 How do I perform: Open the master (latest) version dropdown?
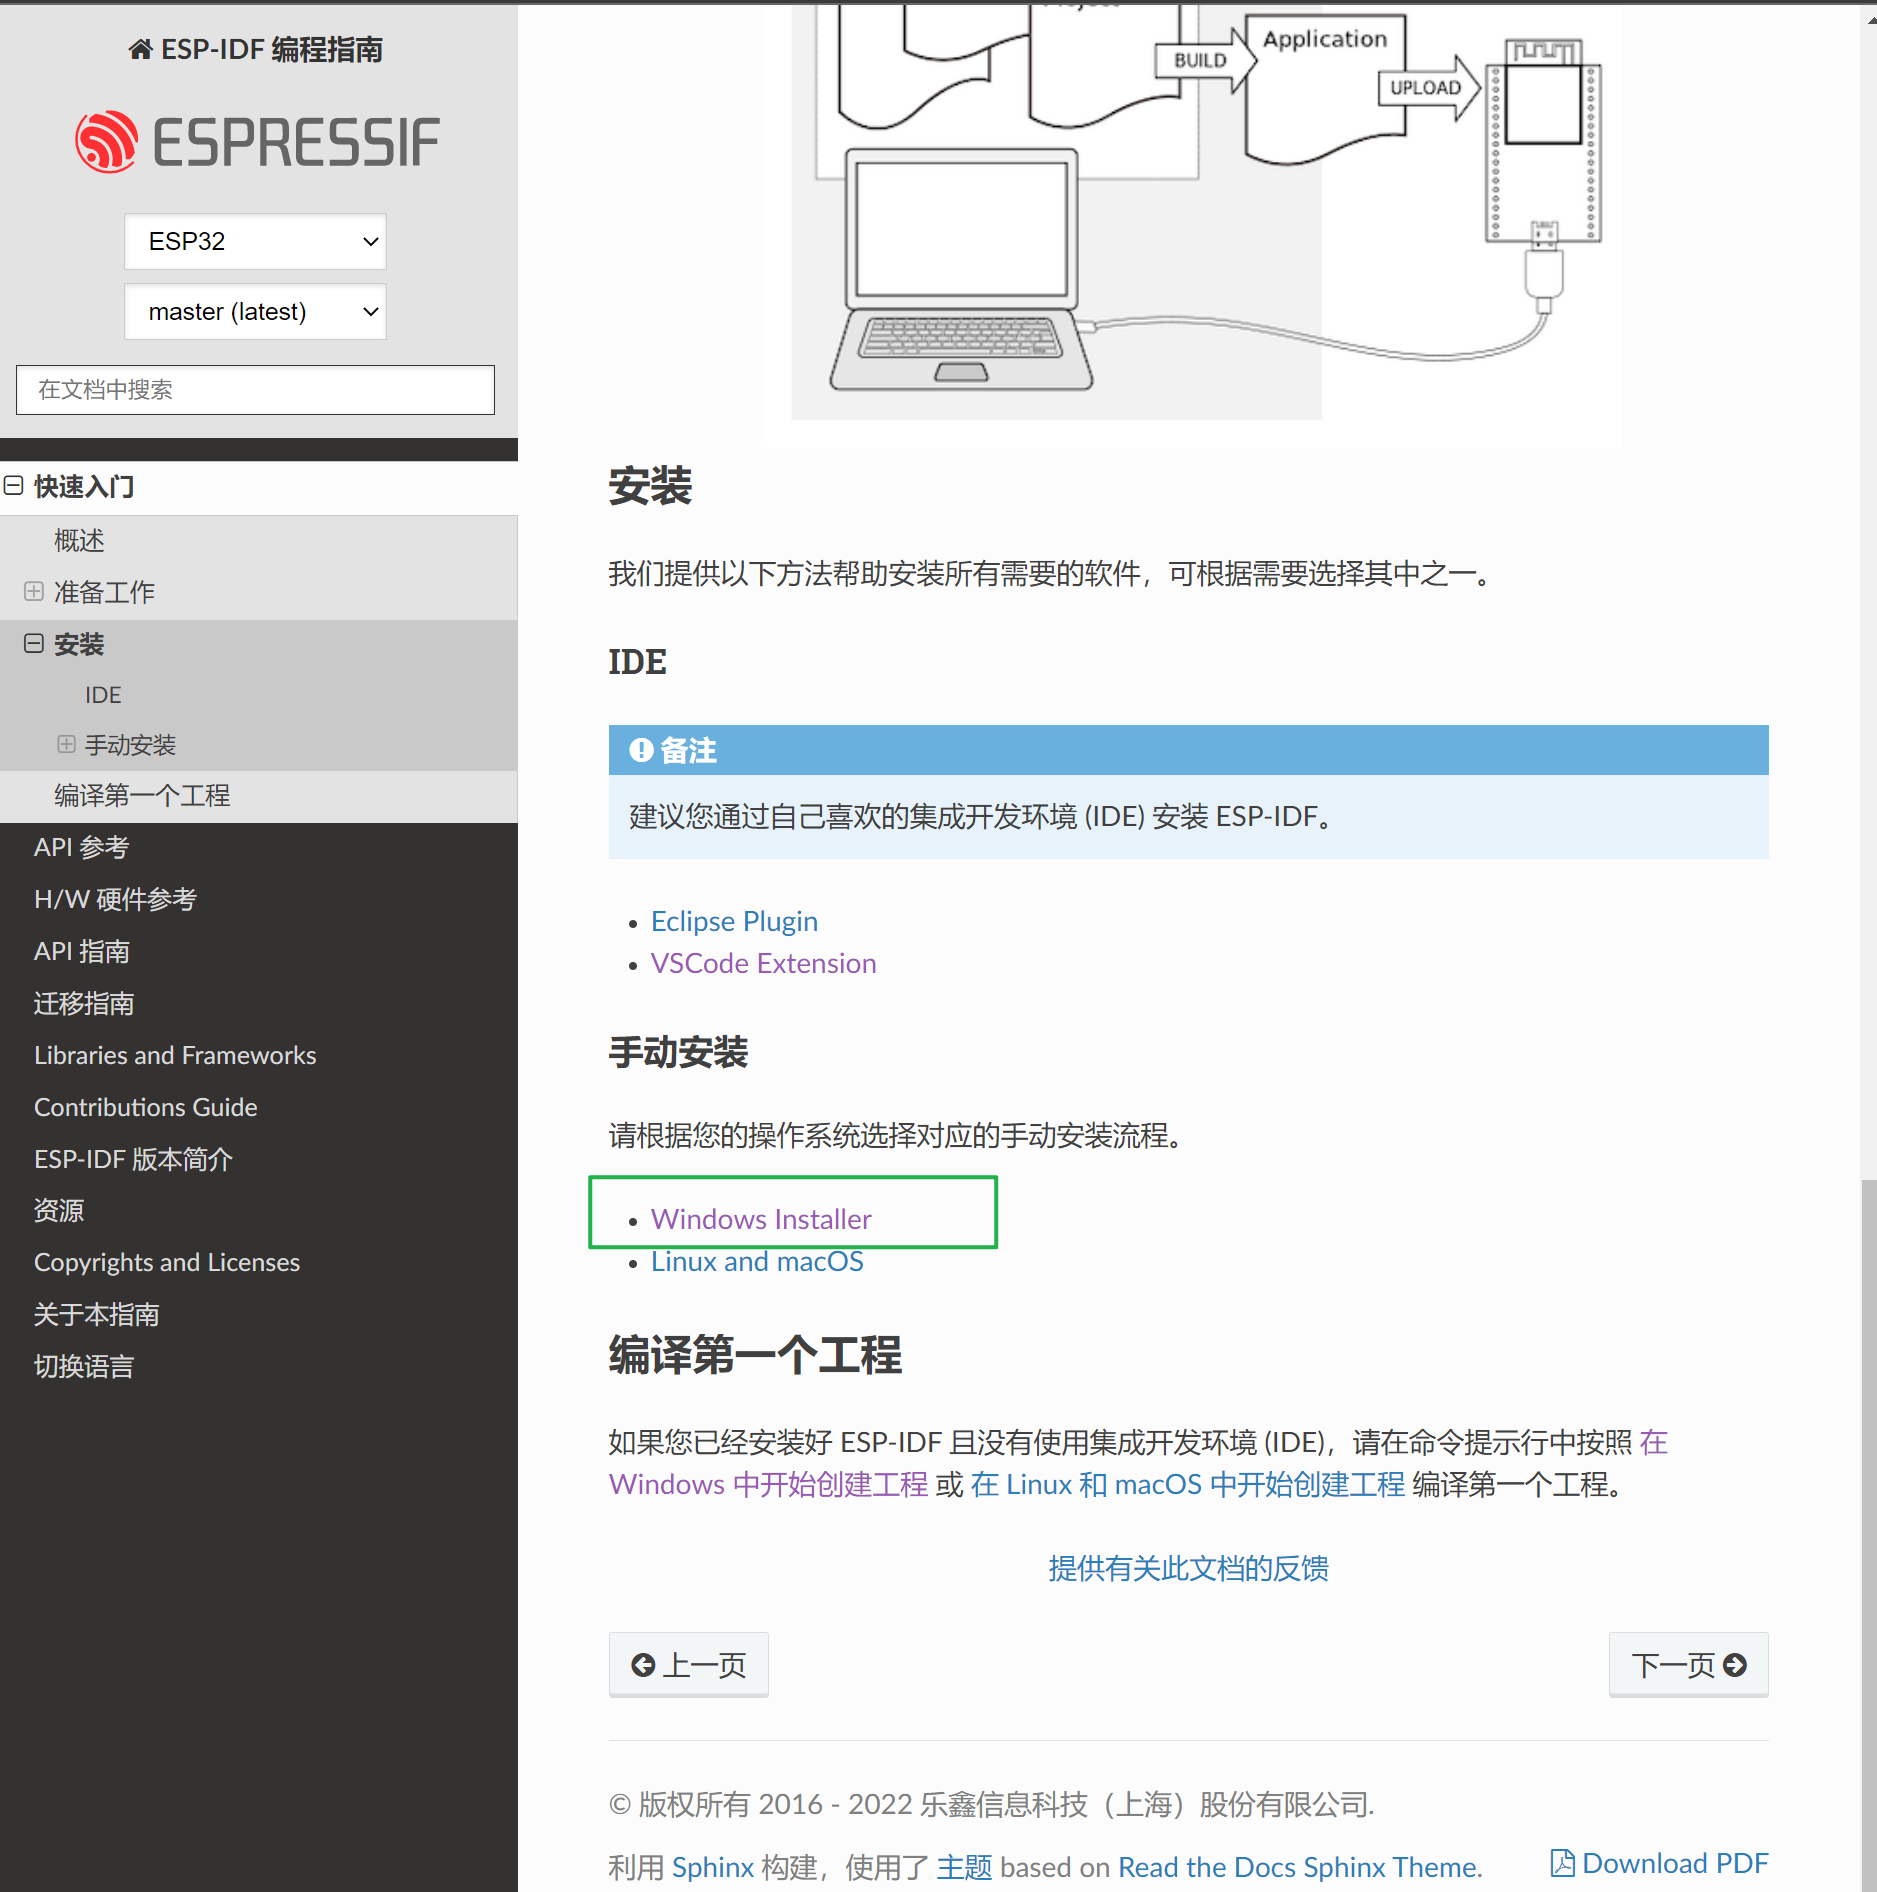tap(255, 311)
